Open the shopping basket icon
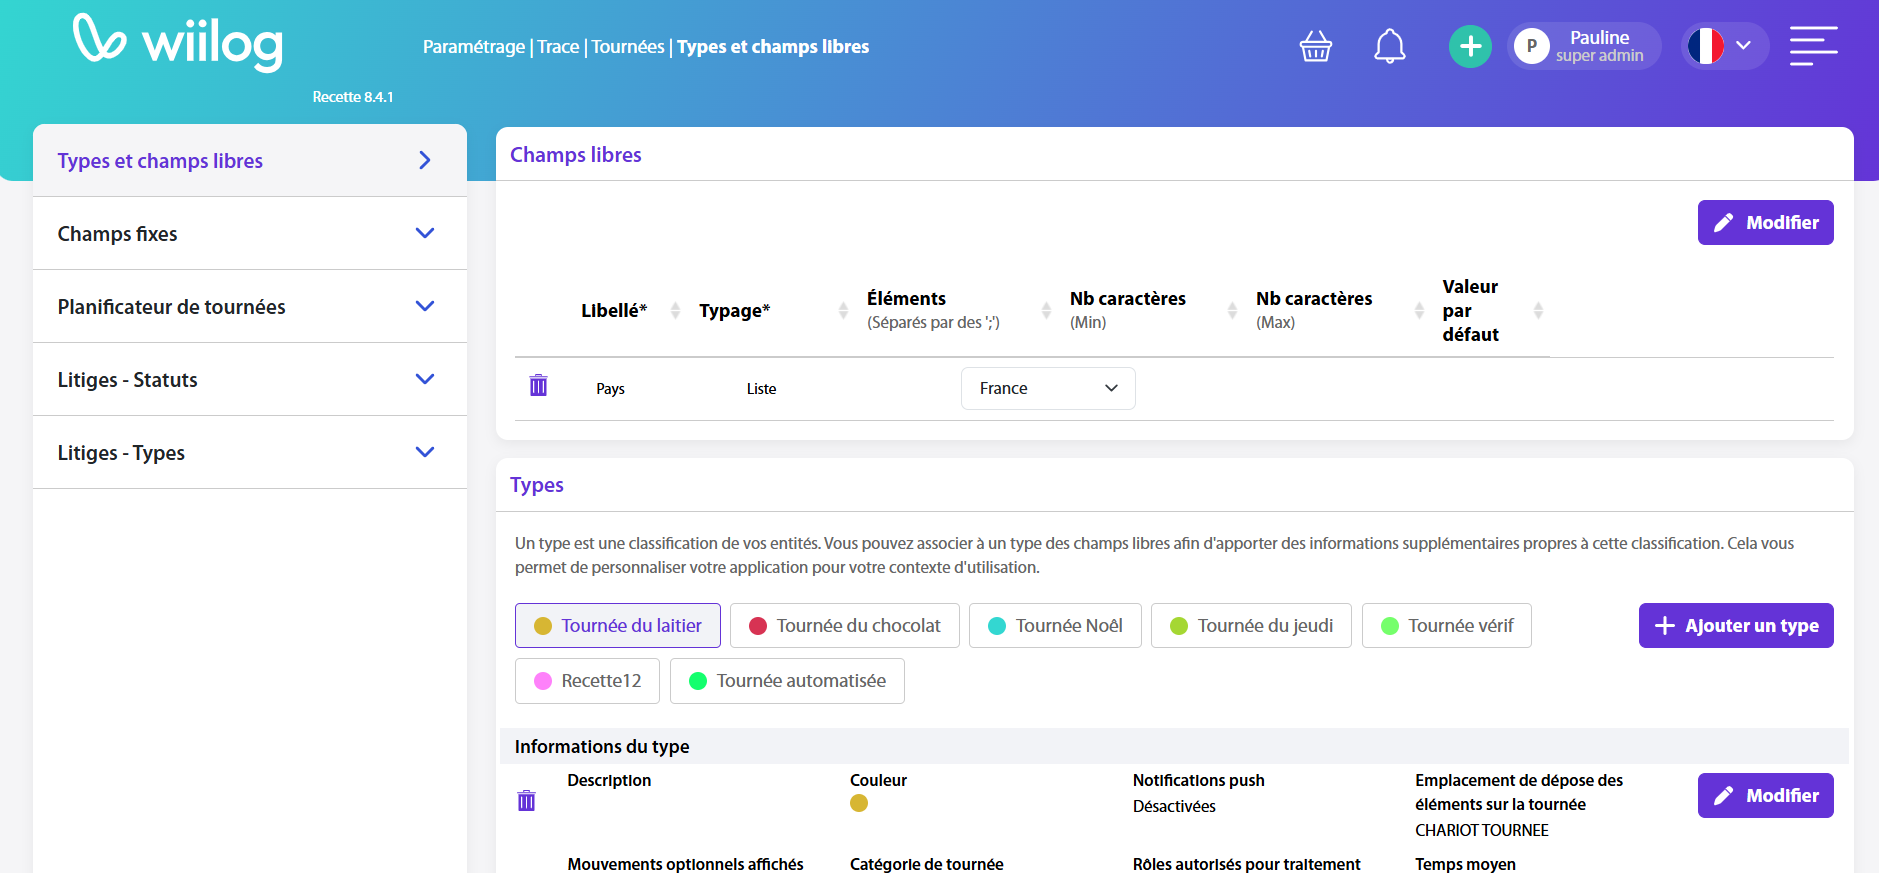The image size is (1879, 873). (x=1315, y=46)
